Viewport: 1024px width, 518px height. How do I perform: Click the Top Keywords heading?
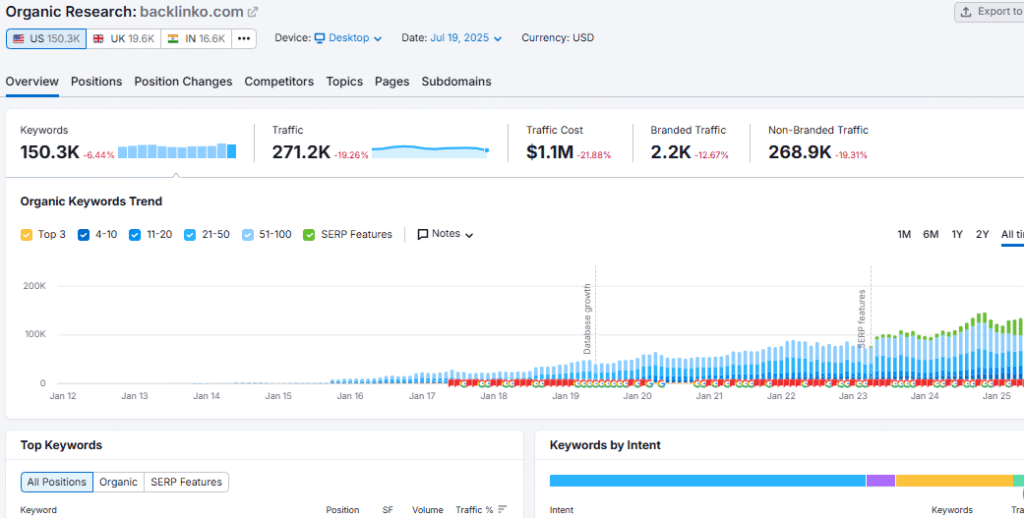click(61, 445)
